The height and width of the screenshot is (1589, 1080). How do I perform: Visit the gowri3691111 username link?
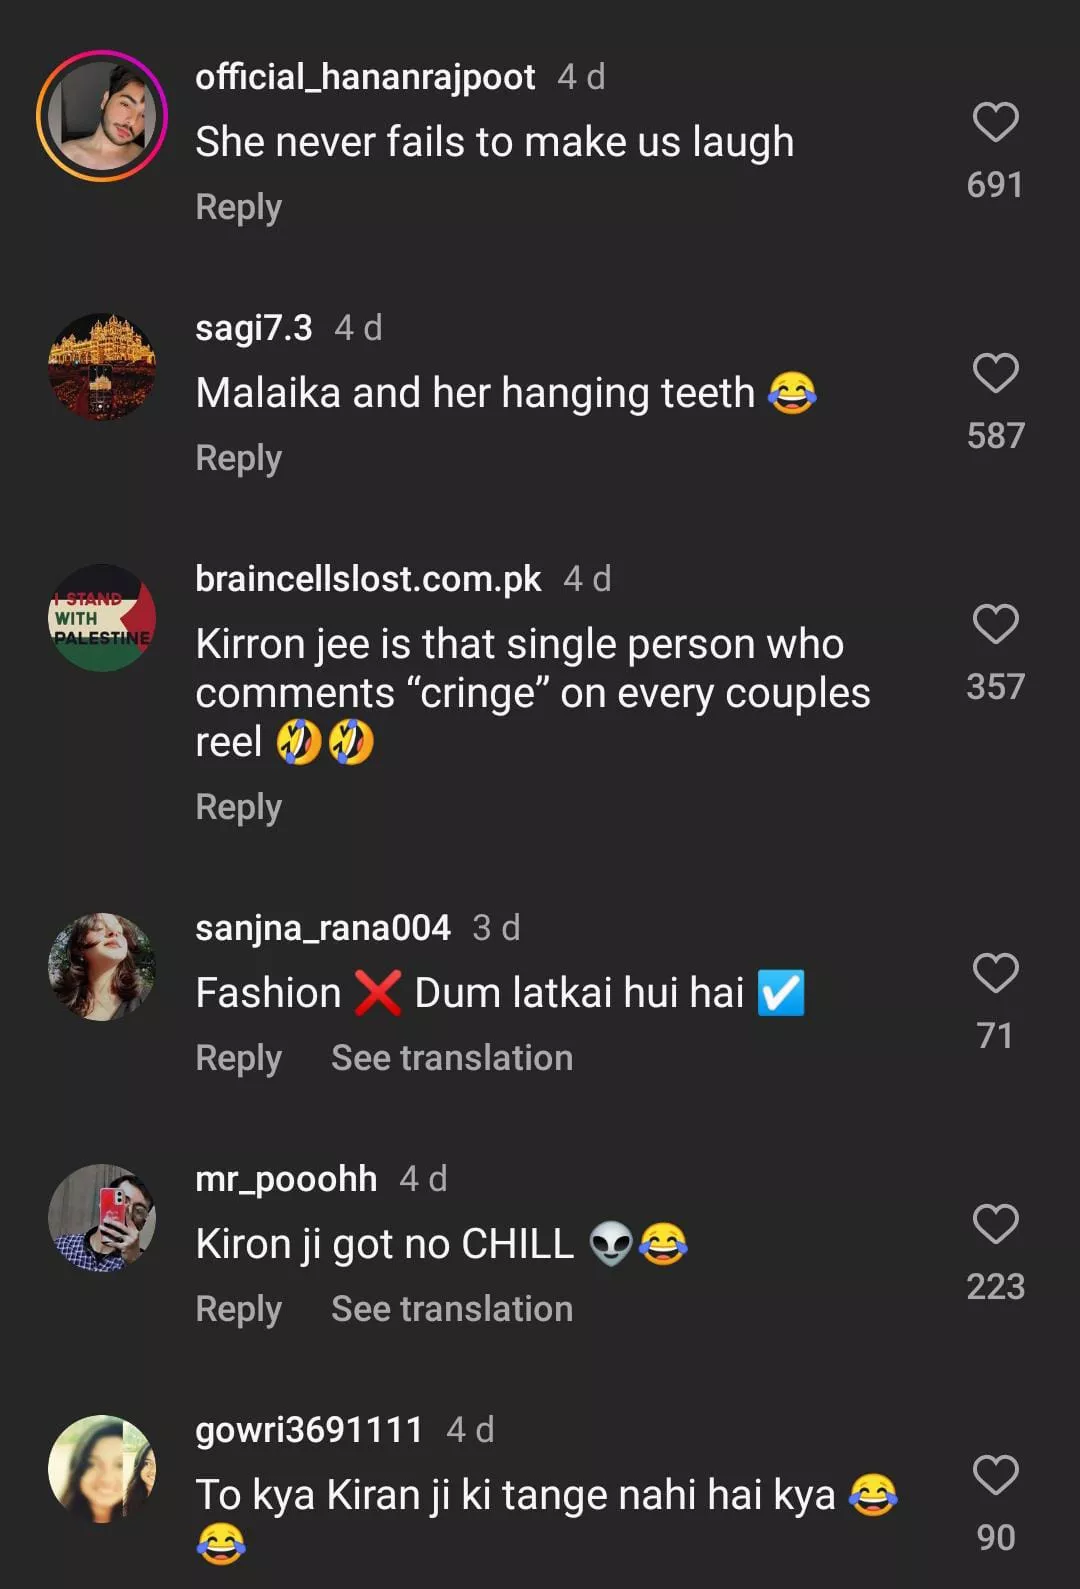309,1430
